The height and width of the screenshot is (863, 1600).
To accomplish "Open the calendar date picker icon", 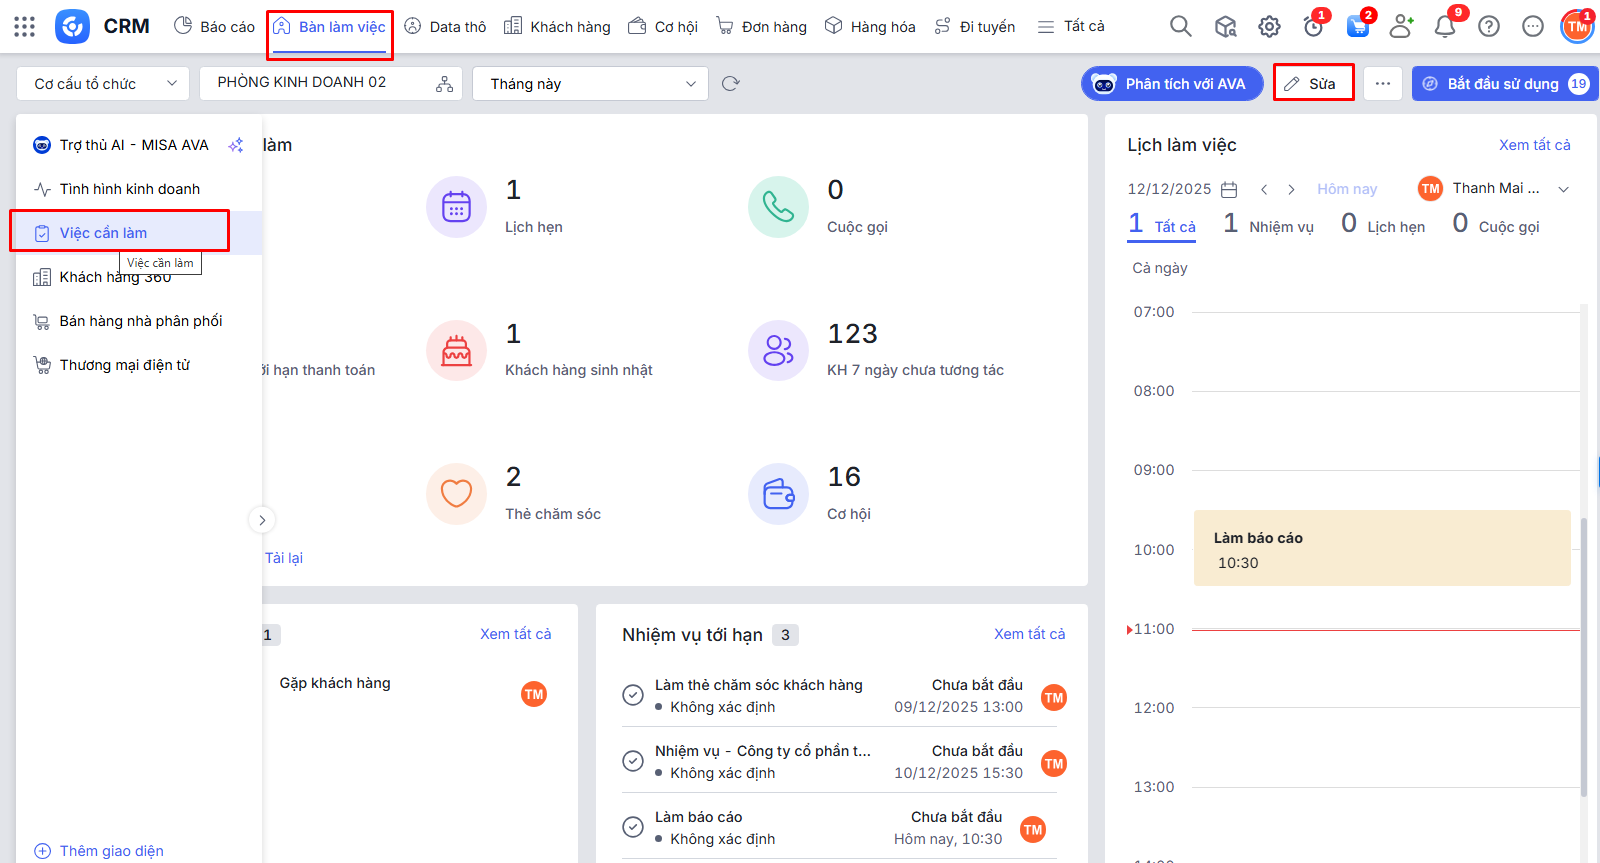I will point(1230,189).
